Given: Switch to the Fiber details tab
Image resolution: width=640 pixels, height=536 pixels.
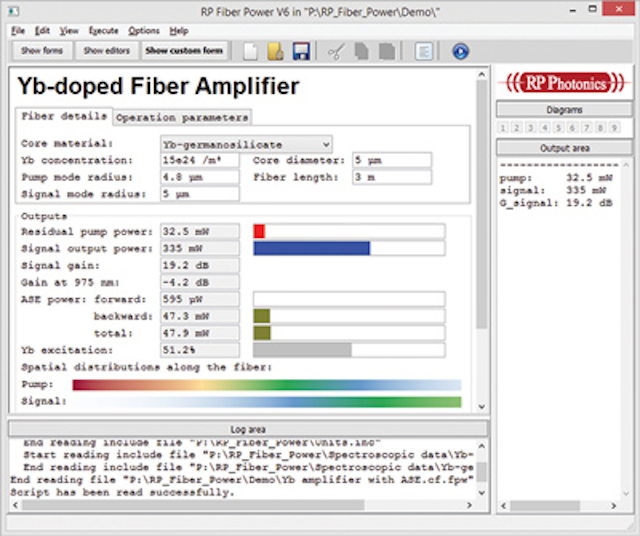Looking at the screenshot, I should pos(64,116).
